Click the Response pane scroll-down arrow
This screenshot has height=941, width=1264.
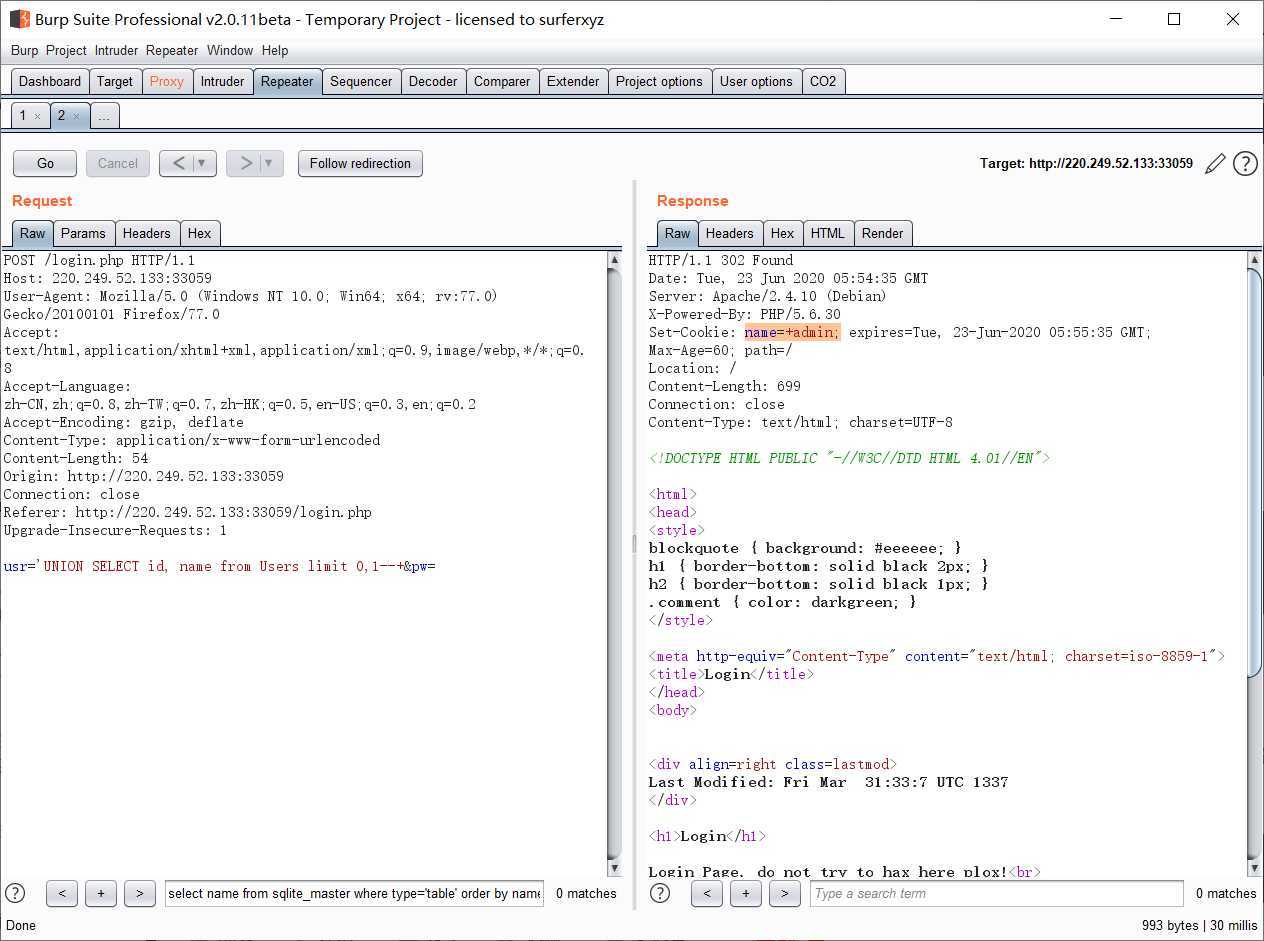(x=1255, y=868)
